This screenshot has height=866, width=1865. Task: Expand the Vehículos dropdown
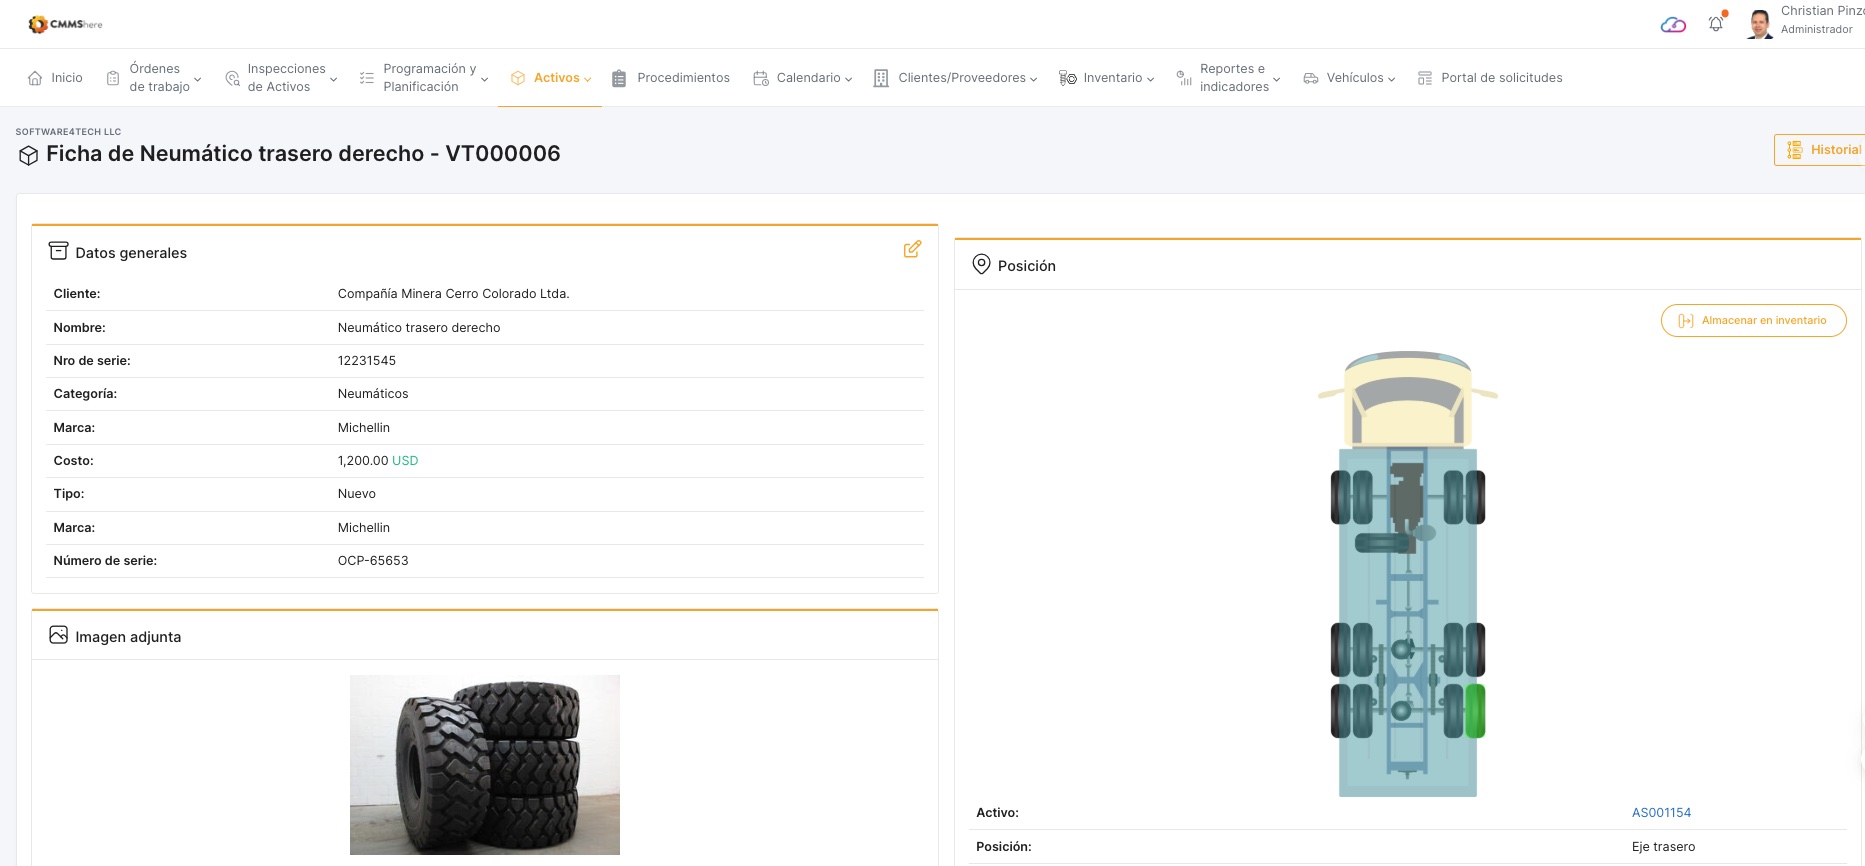pyautogui.click(x=1349, y=78)
